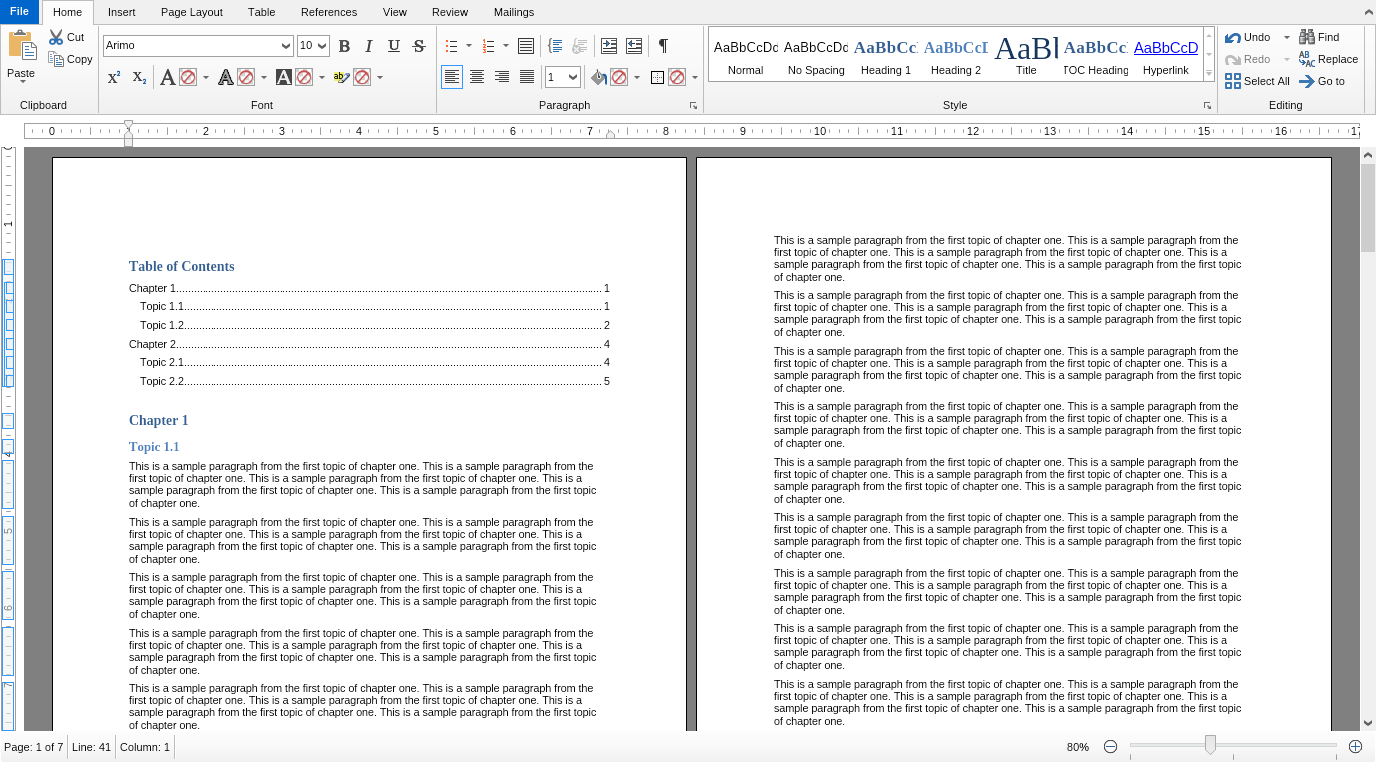The height and width of the screenshot is (765, 1378).
Task: Toggle strikethrough formatting
Action: tap(419, 46)
